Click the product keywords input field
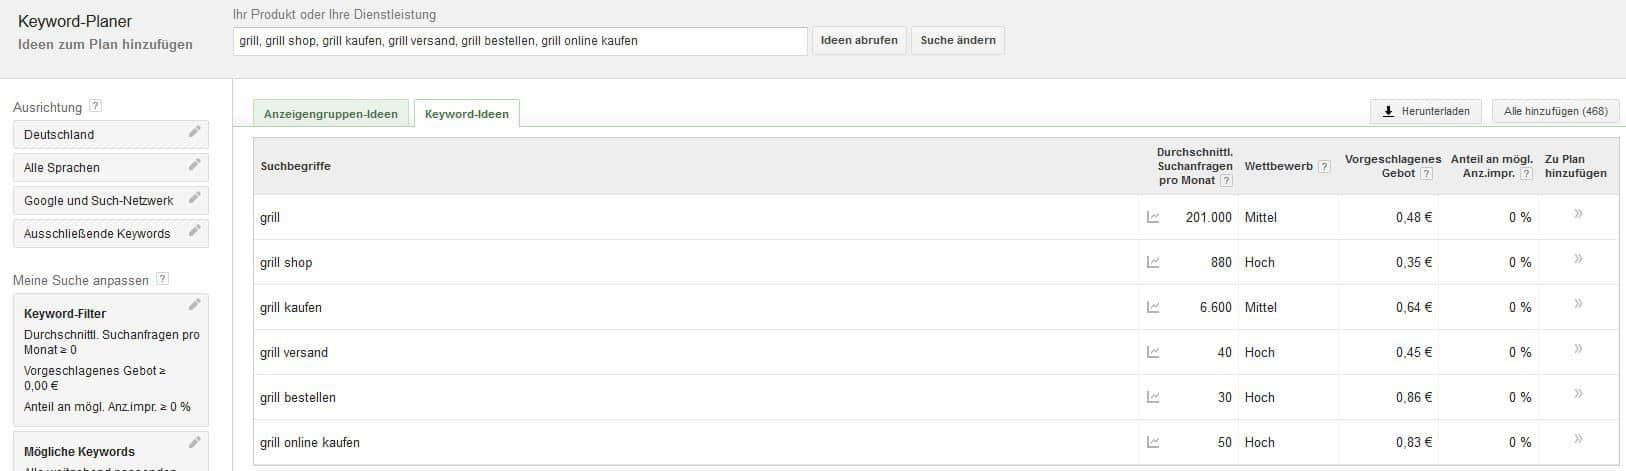1626x471 pixels. click(x=519, y=41)
